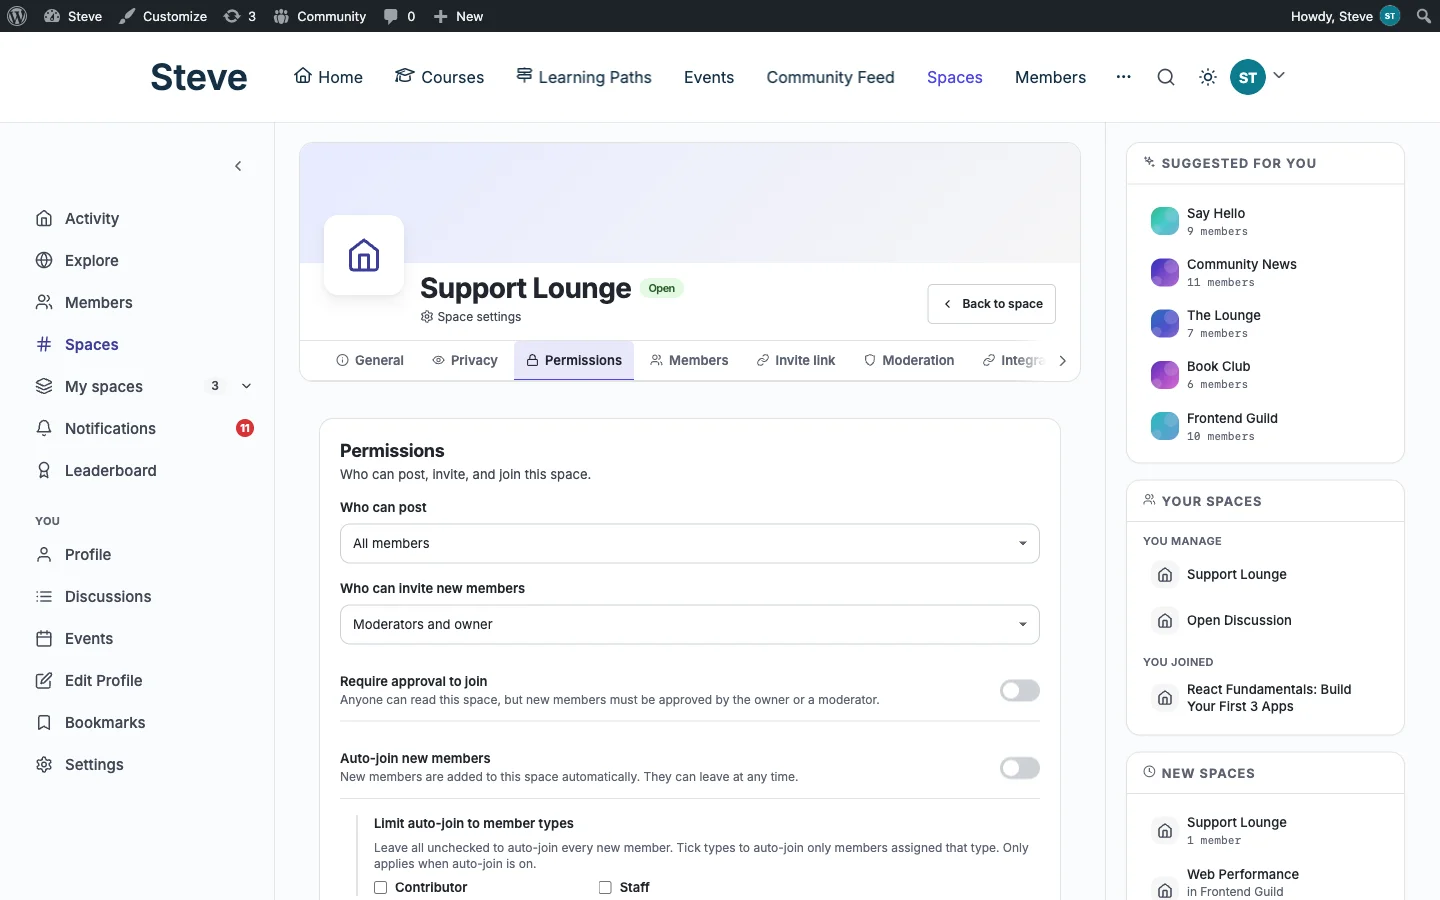
Task: Switch to the Members settings tab
Action: coord(689,361)
